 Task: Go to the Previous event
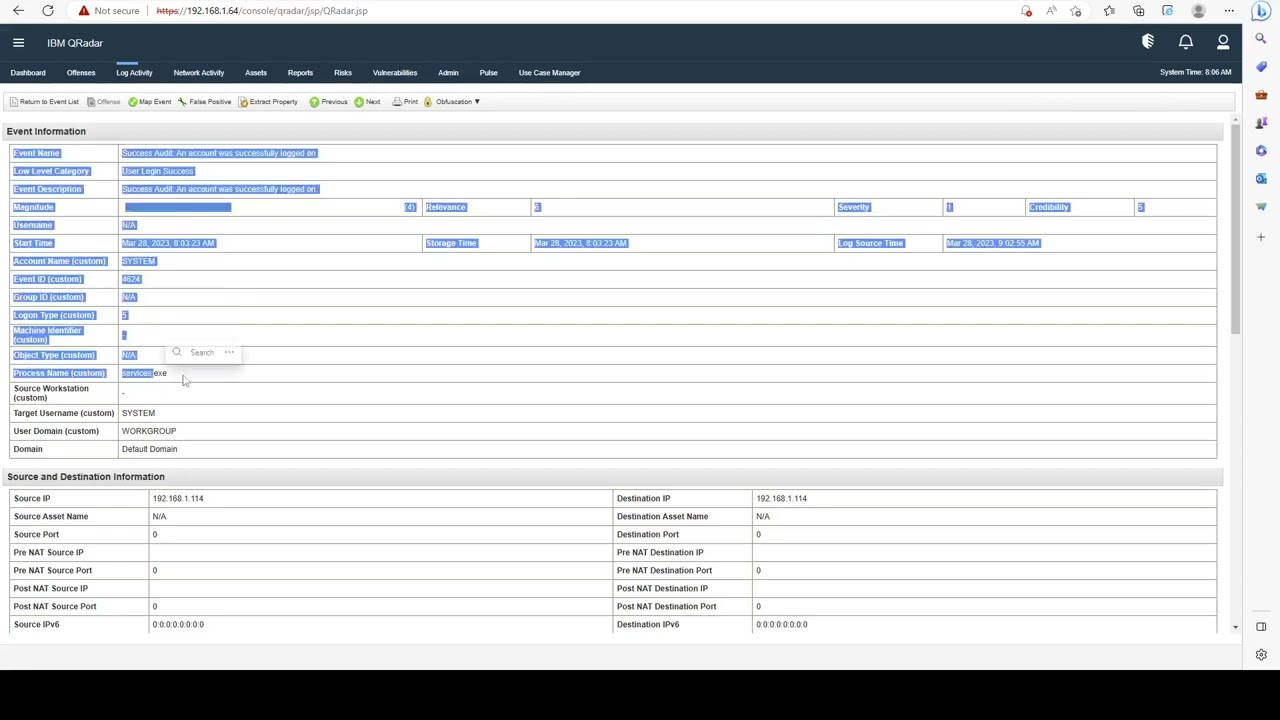pos(328,102)
